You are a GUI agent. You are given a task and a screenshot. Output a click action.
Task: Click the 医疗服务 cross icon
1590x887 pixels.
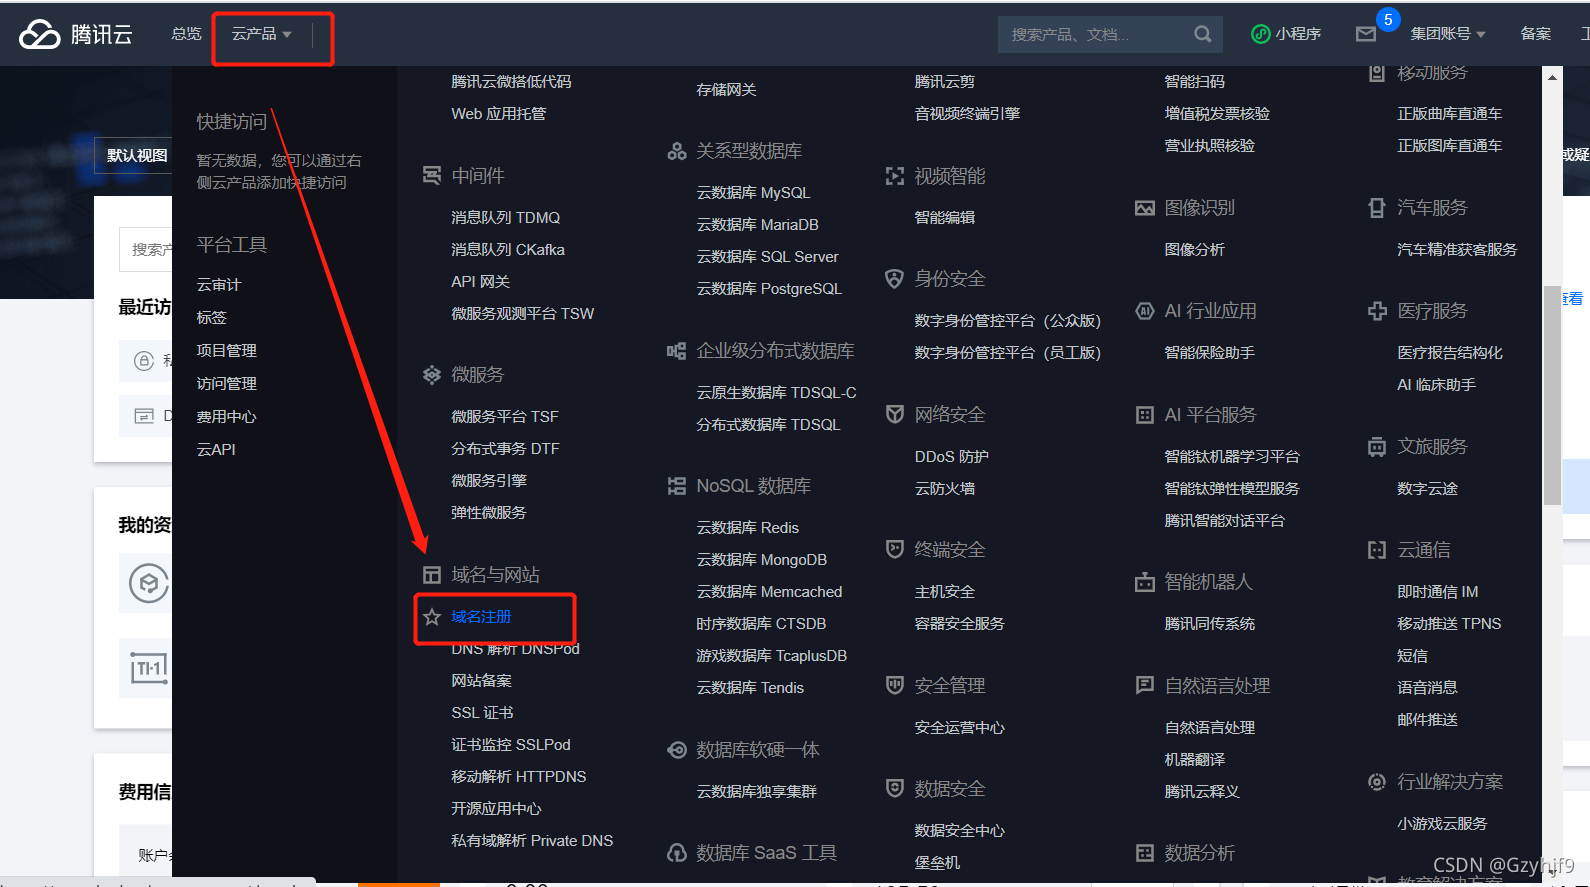(x=1377, y=311)
